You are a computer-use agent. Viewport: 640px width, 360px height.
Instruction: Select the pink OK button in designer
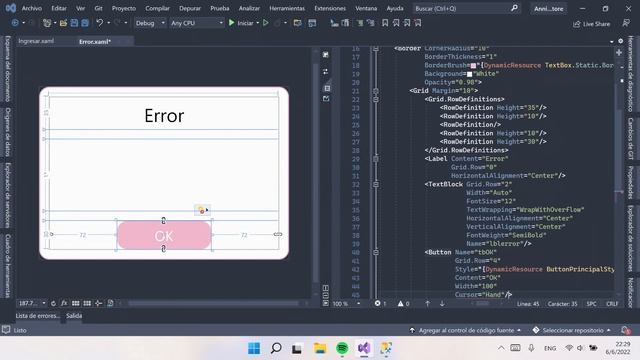click(x=164, y=236)
